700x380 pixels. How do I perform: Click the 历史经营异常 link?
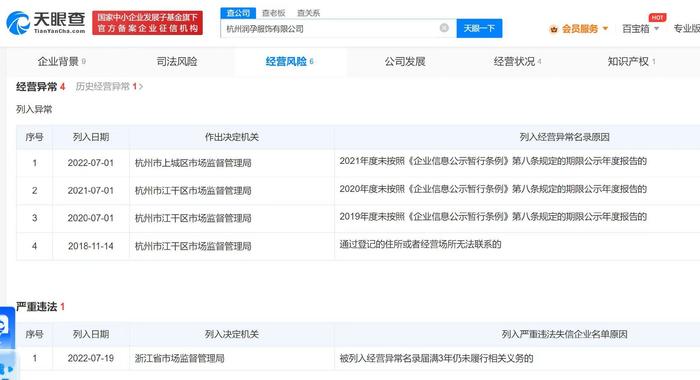[x=103, y=87]
